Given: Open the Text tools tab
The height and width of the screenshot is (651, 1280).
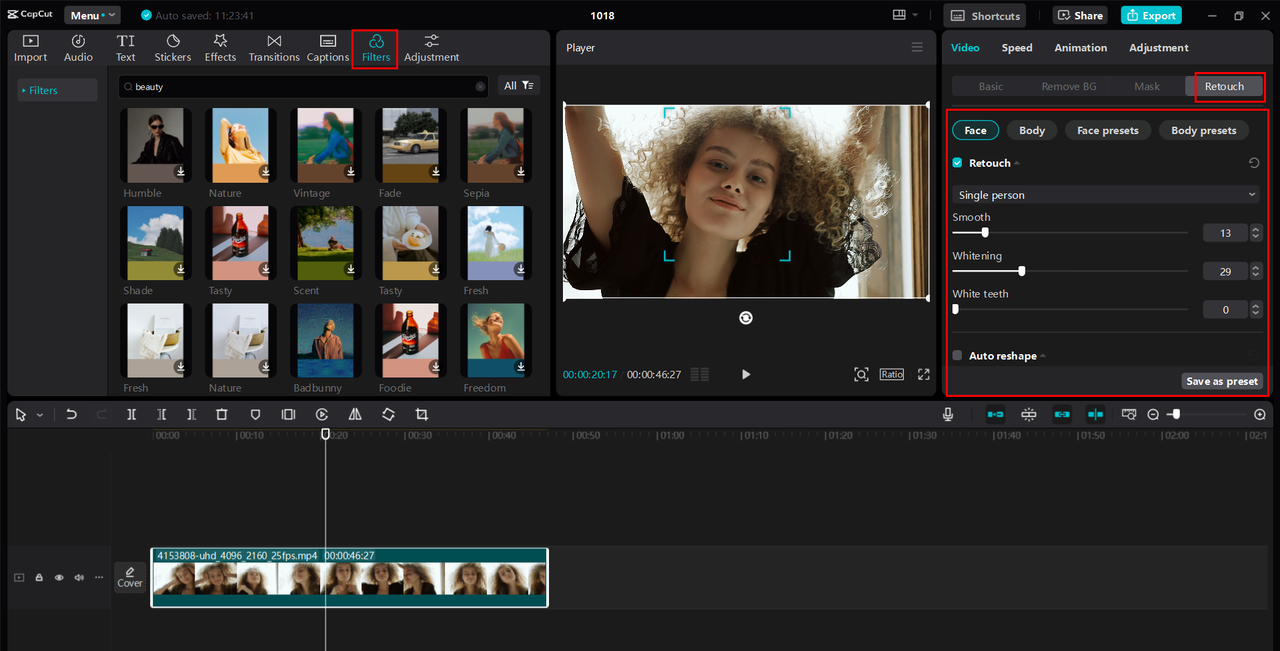Looking at the screenshot, I should [x=125, y=48].
